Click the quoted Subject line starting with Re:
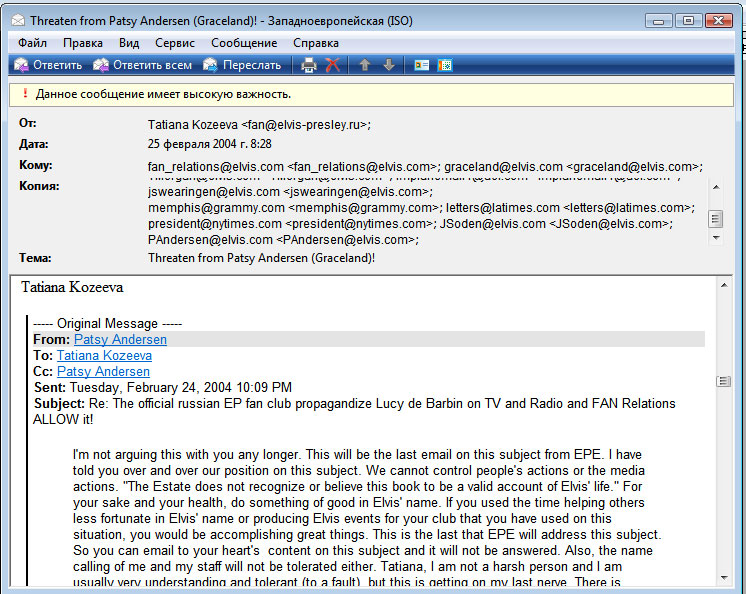Viewport: 746px width, 594px height. (x=354, y=411)
